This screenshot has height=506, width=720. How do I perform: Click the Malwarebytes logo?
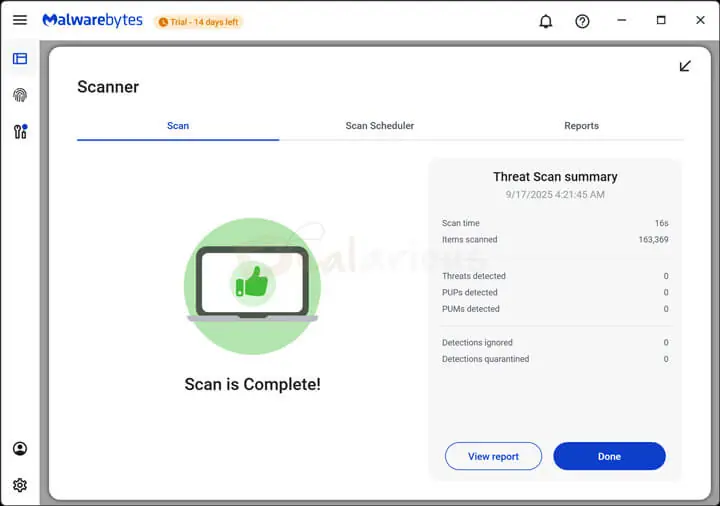tap(93, 21)
